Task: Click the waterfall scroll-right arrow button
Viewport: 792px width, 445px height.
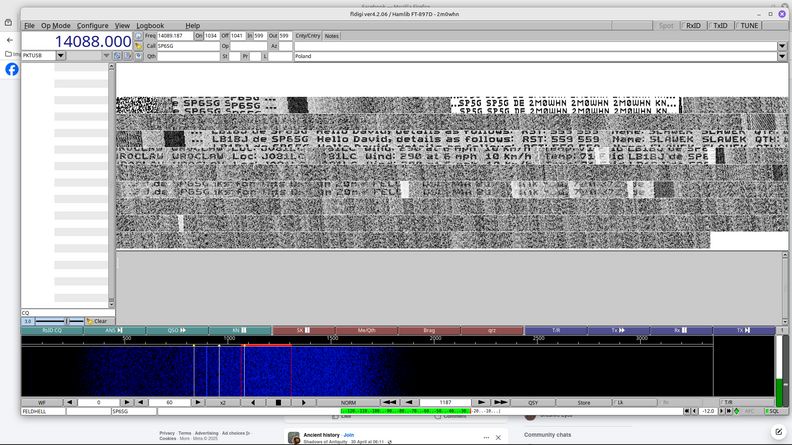Action: (303, 403)
